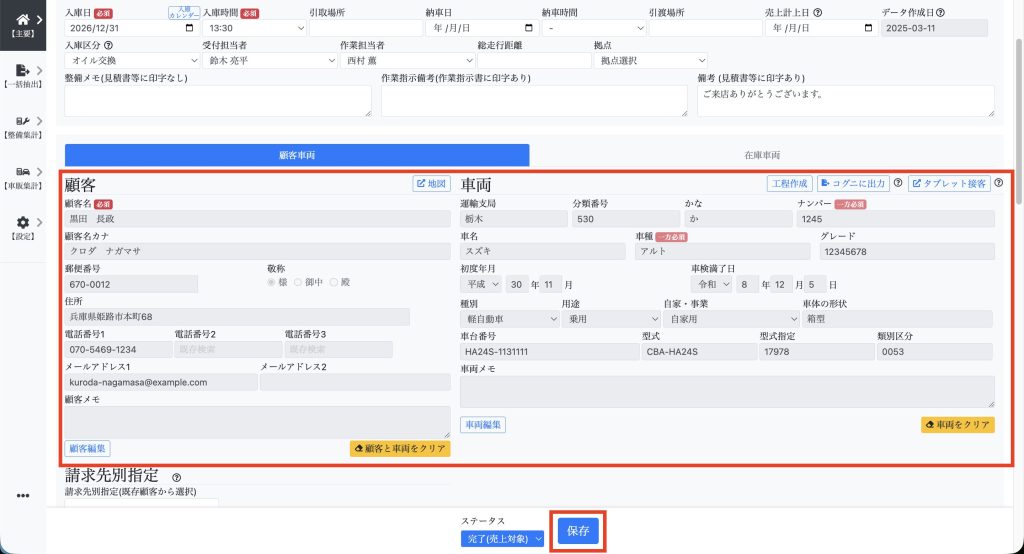Open the 整備集計 wrench icon in sidebar
This screenshot has width=1024, height=554.
(23, 122)
